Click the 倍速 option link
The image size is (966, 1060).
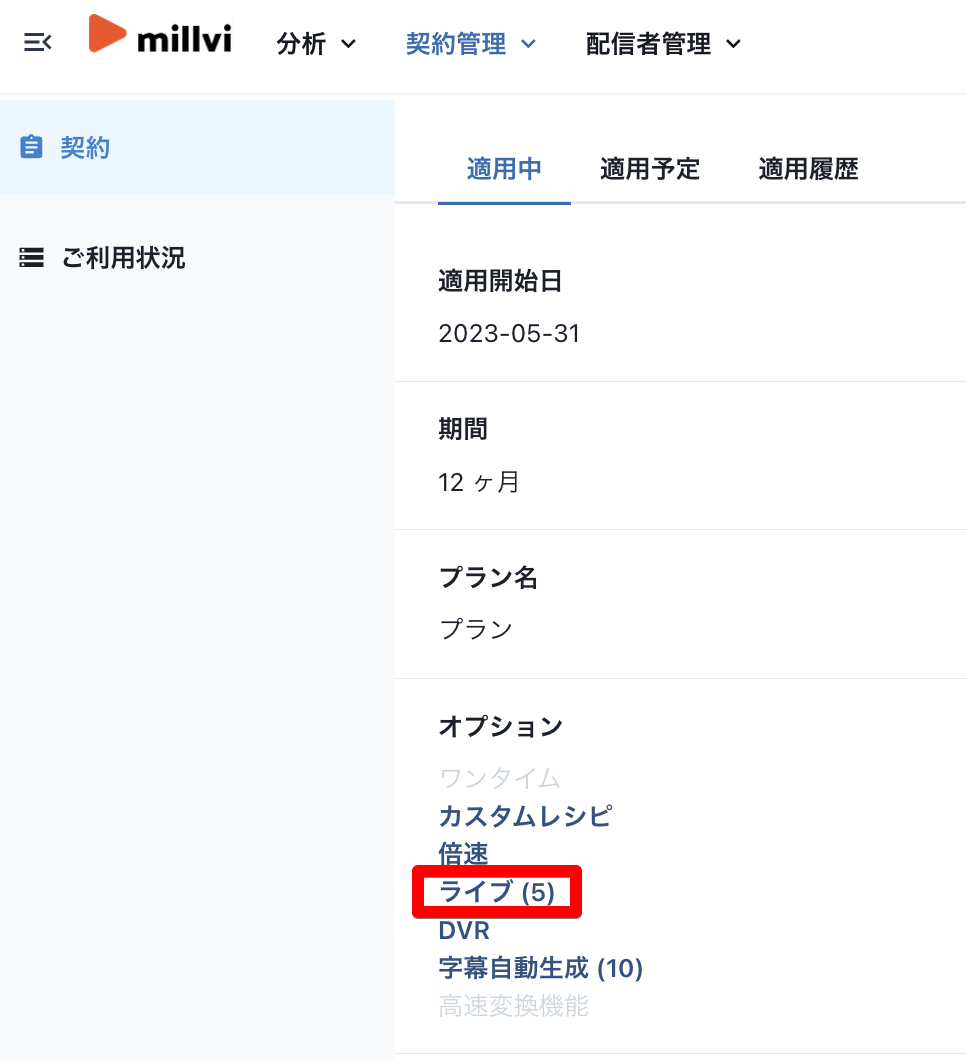tap(464, 854)
